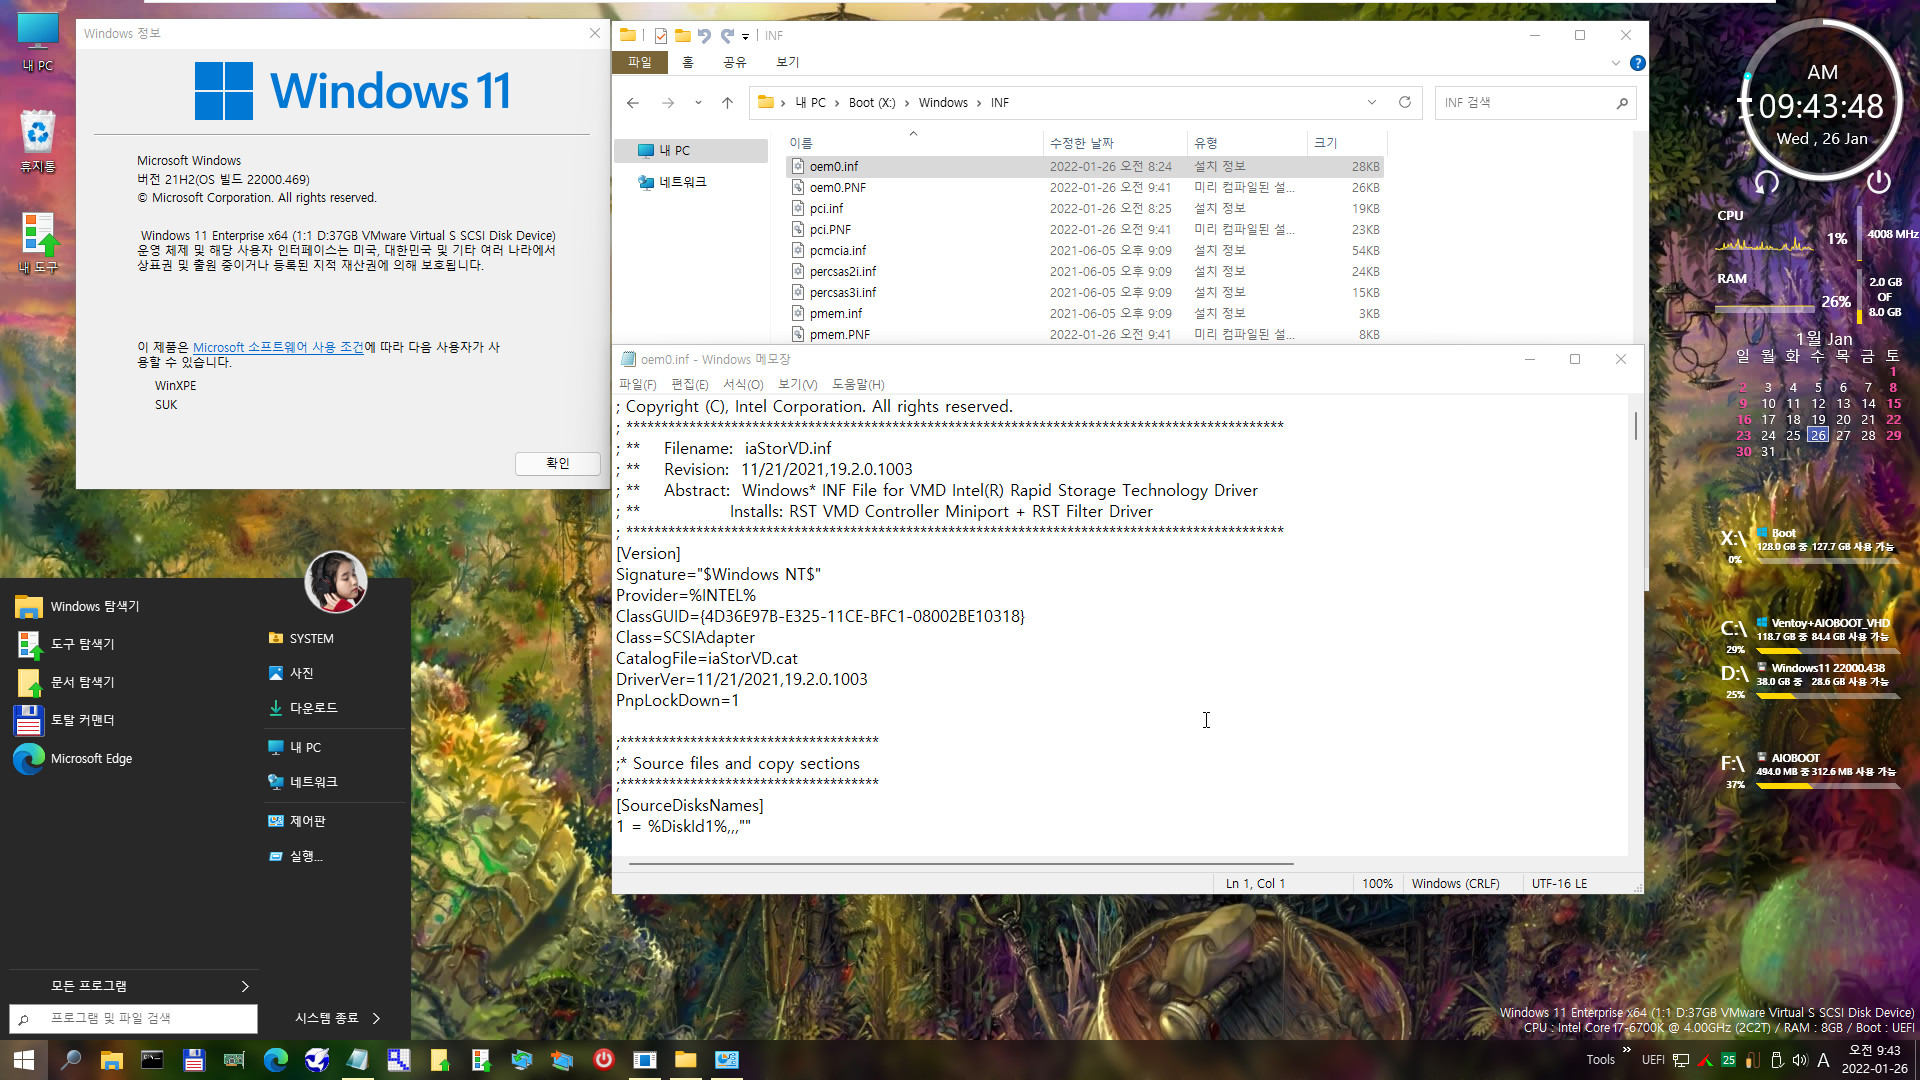Click the pmem.inf file icon

pyautogui.click(x=798, y=313)
